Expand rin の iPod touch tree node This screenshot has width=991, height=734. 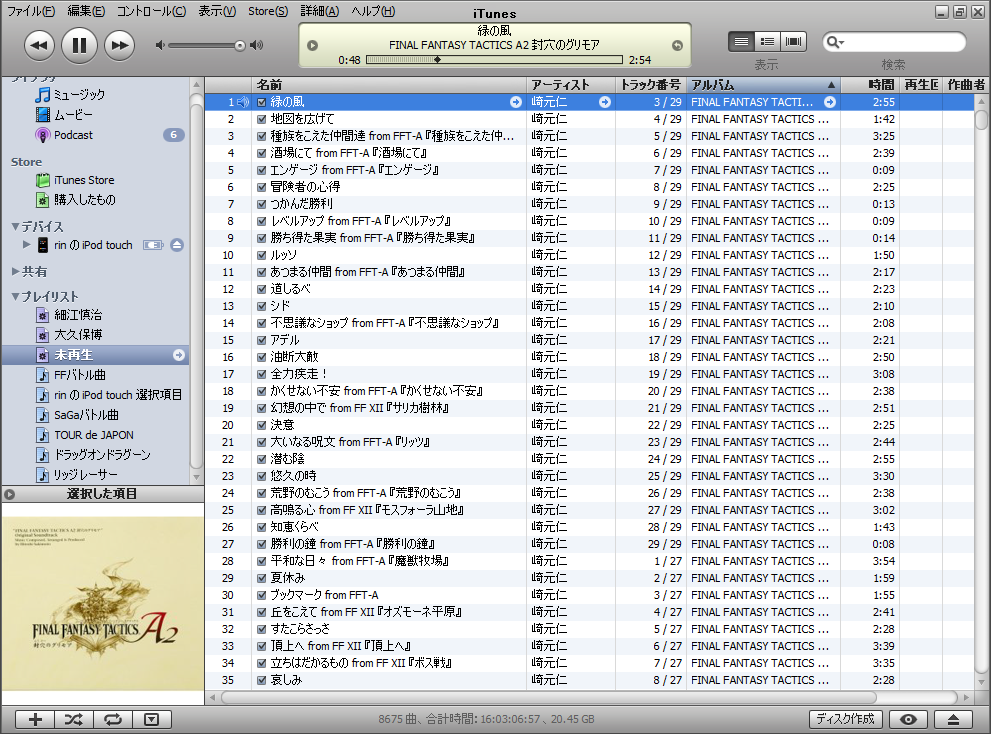[x=27, y=245]
